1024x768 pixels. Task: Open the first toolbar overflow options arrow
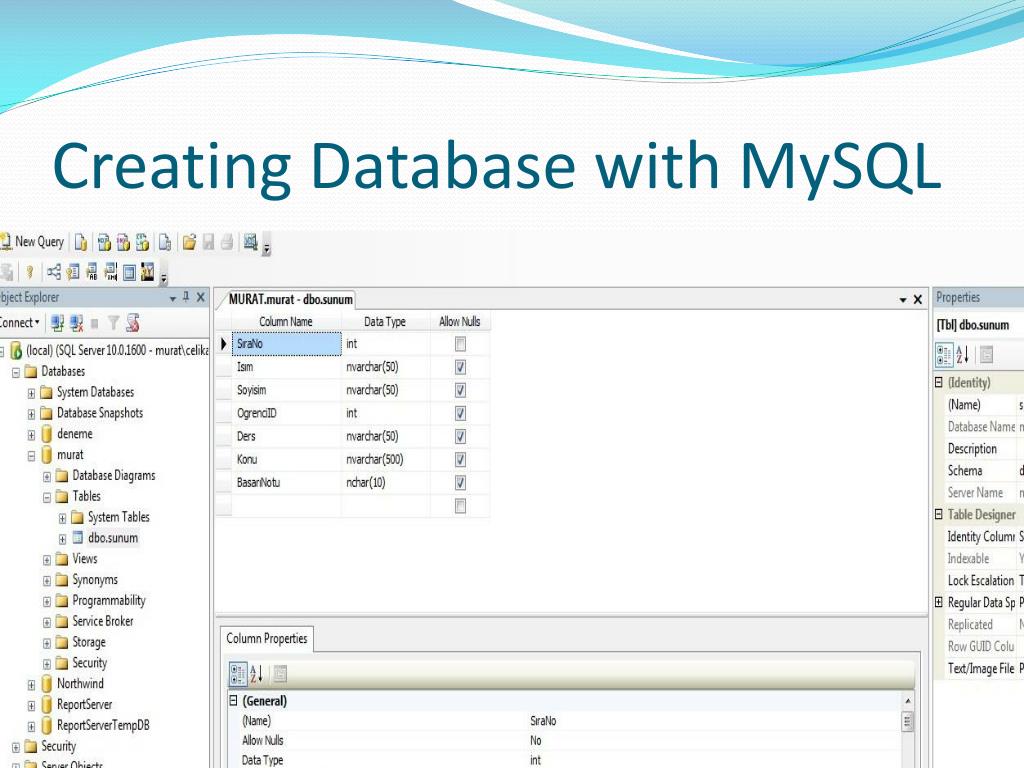pyautogui.click(x=266, y=248)
